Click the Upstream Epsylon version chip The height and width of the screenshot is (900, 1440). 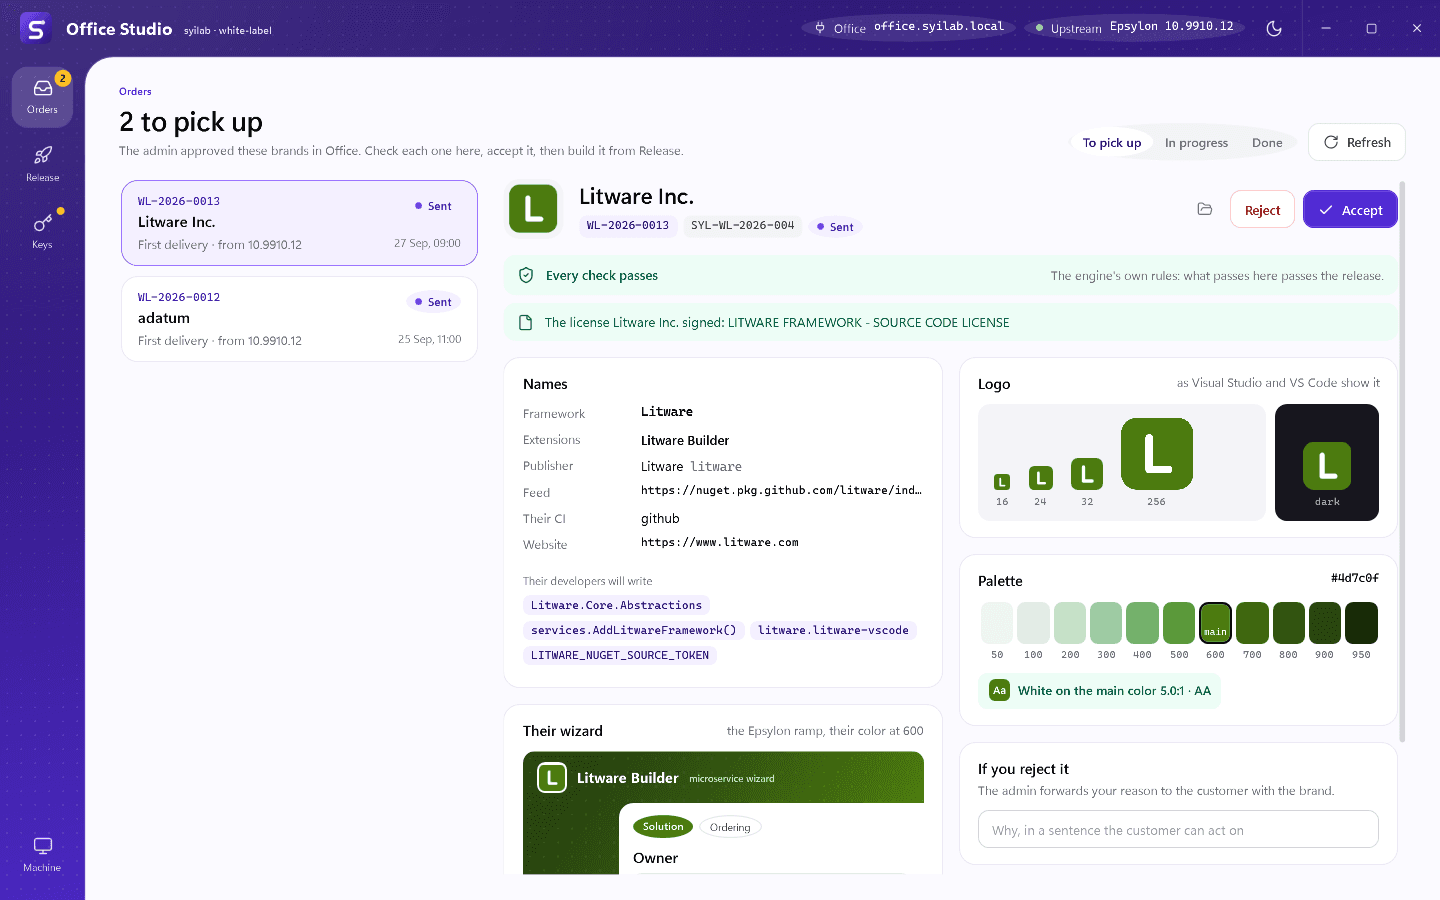coord(1134,28)
